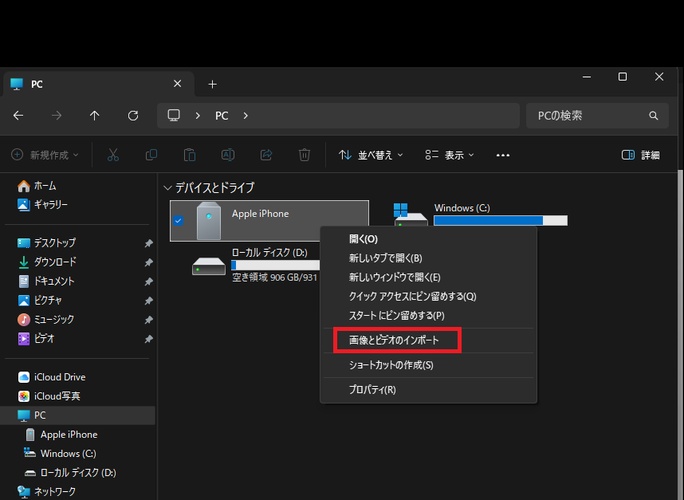Select iCloud Drive in the sidebar

60,377
